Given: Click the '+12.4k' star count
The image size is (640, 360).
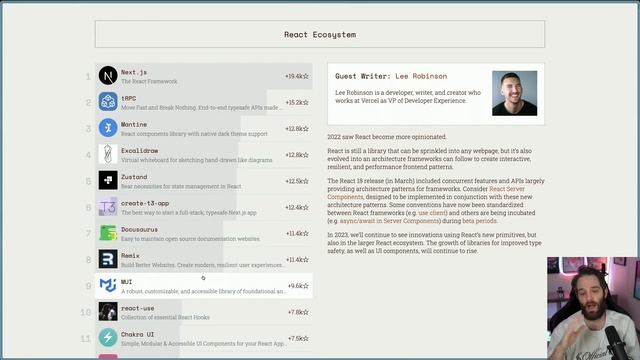Looking at the screenshot, I should pos(293,207).
